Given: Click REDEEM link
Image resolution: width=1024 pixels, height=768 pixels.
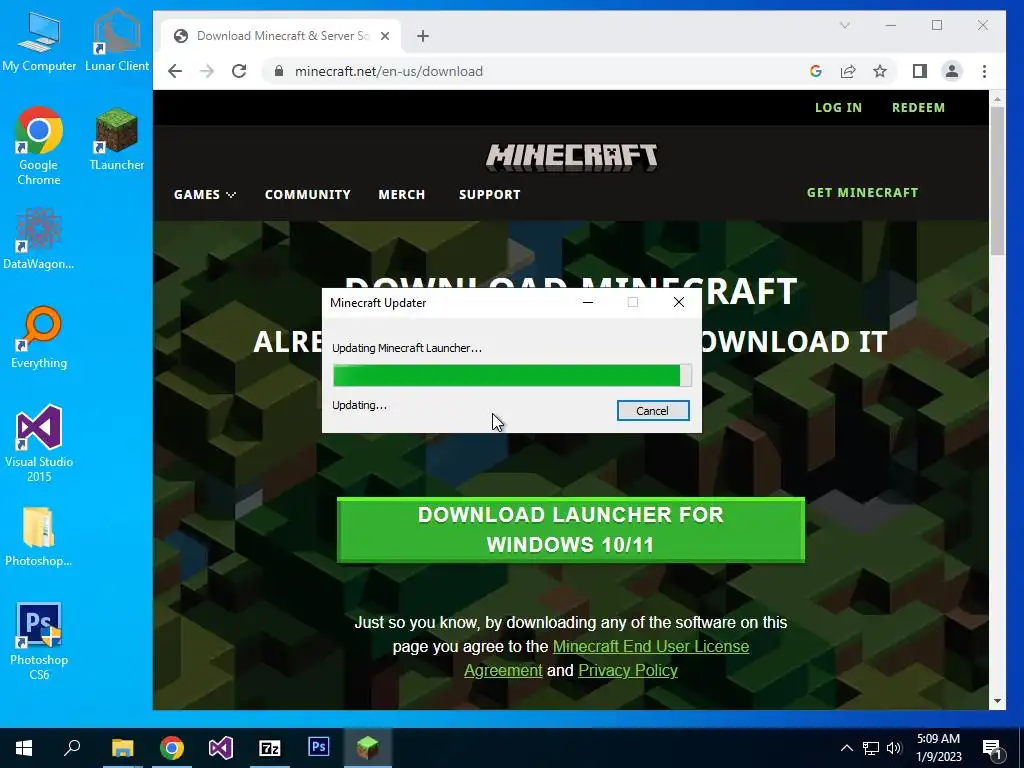Looking at the screenshot, I should pos(918,108).
